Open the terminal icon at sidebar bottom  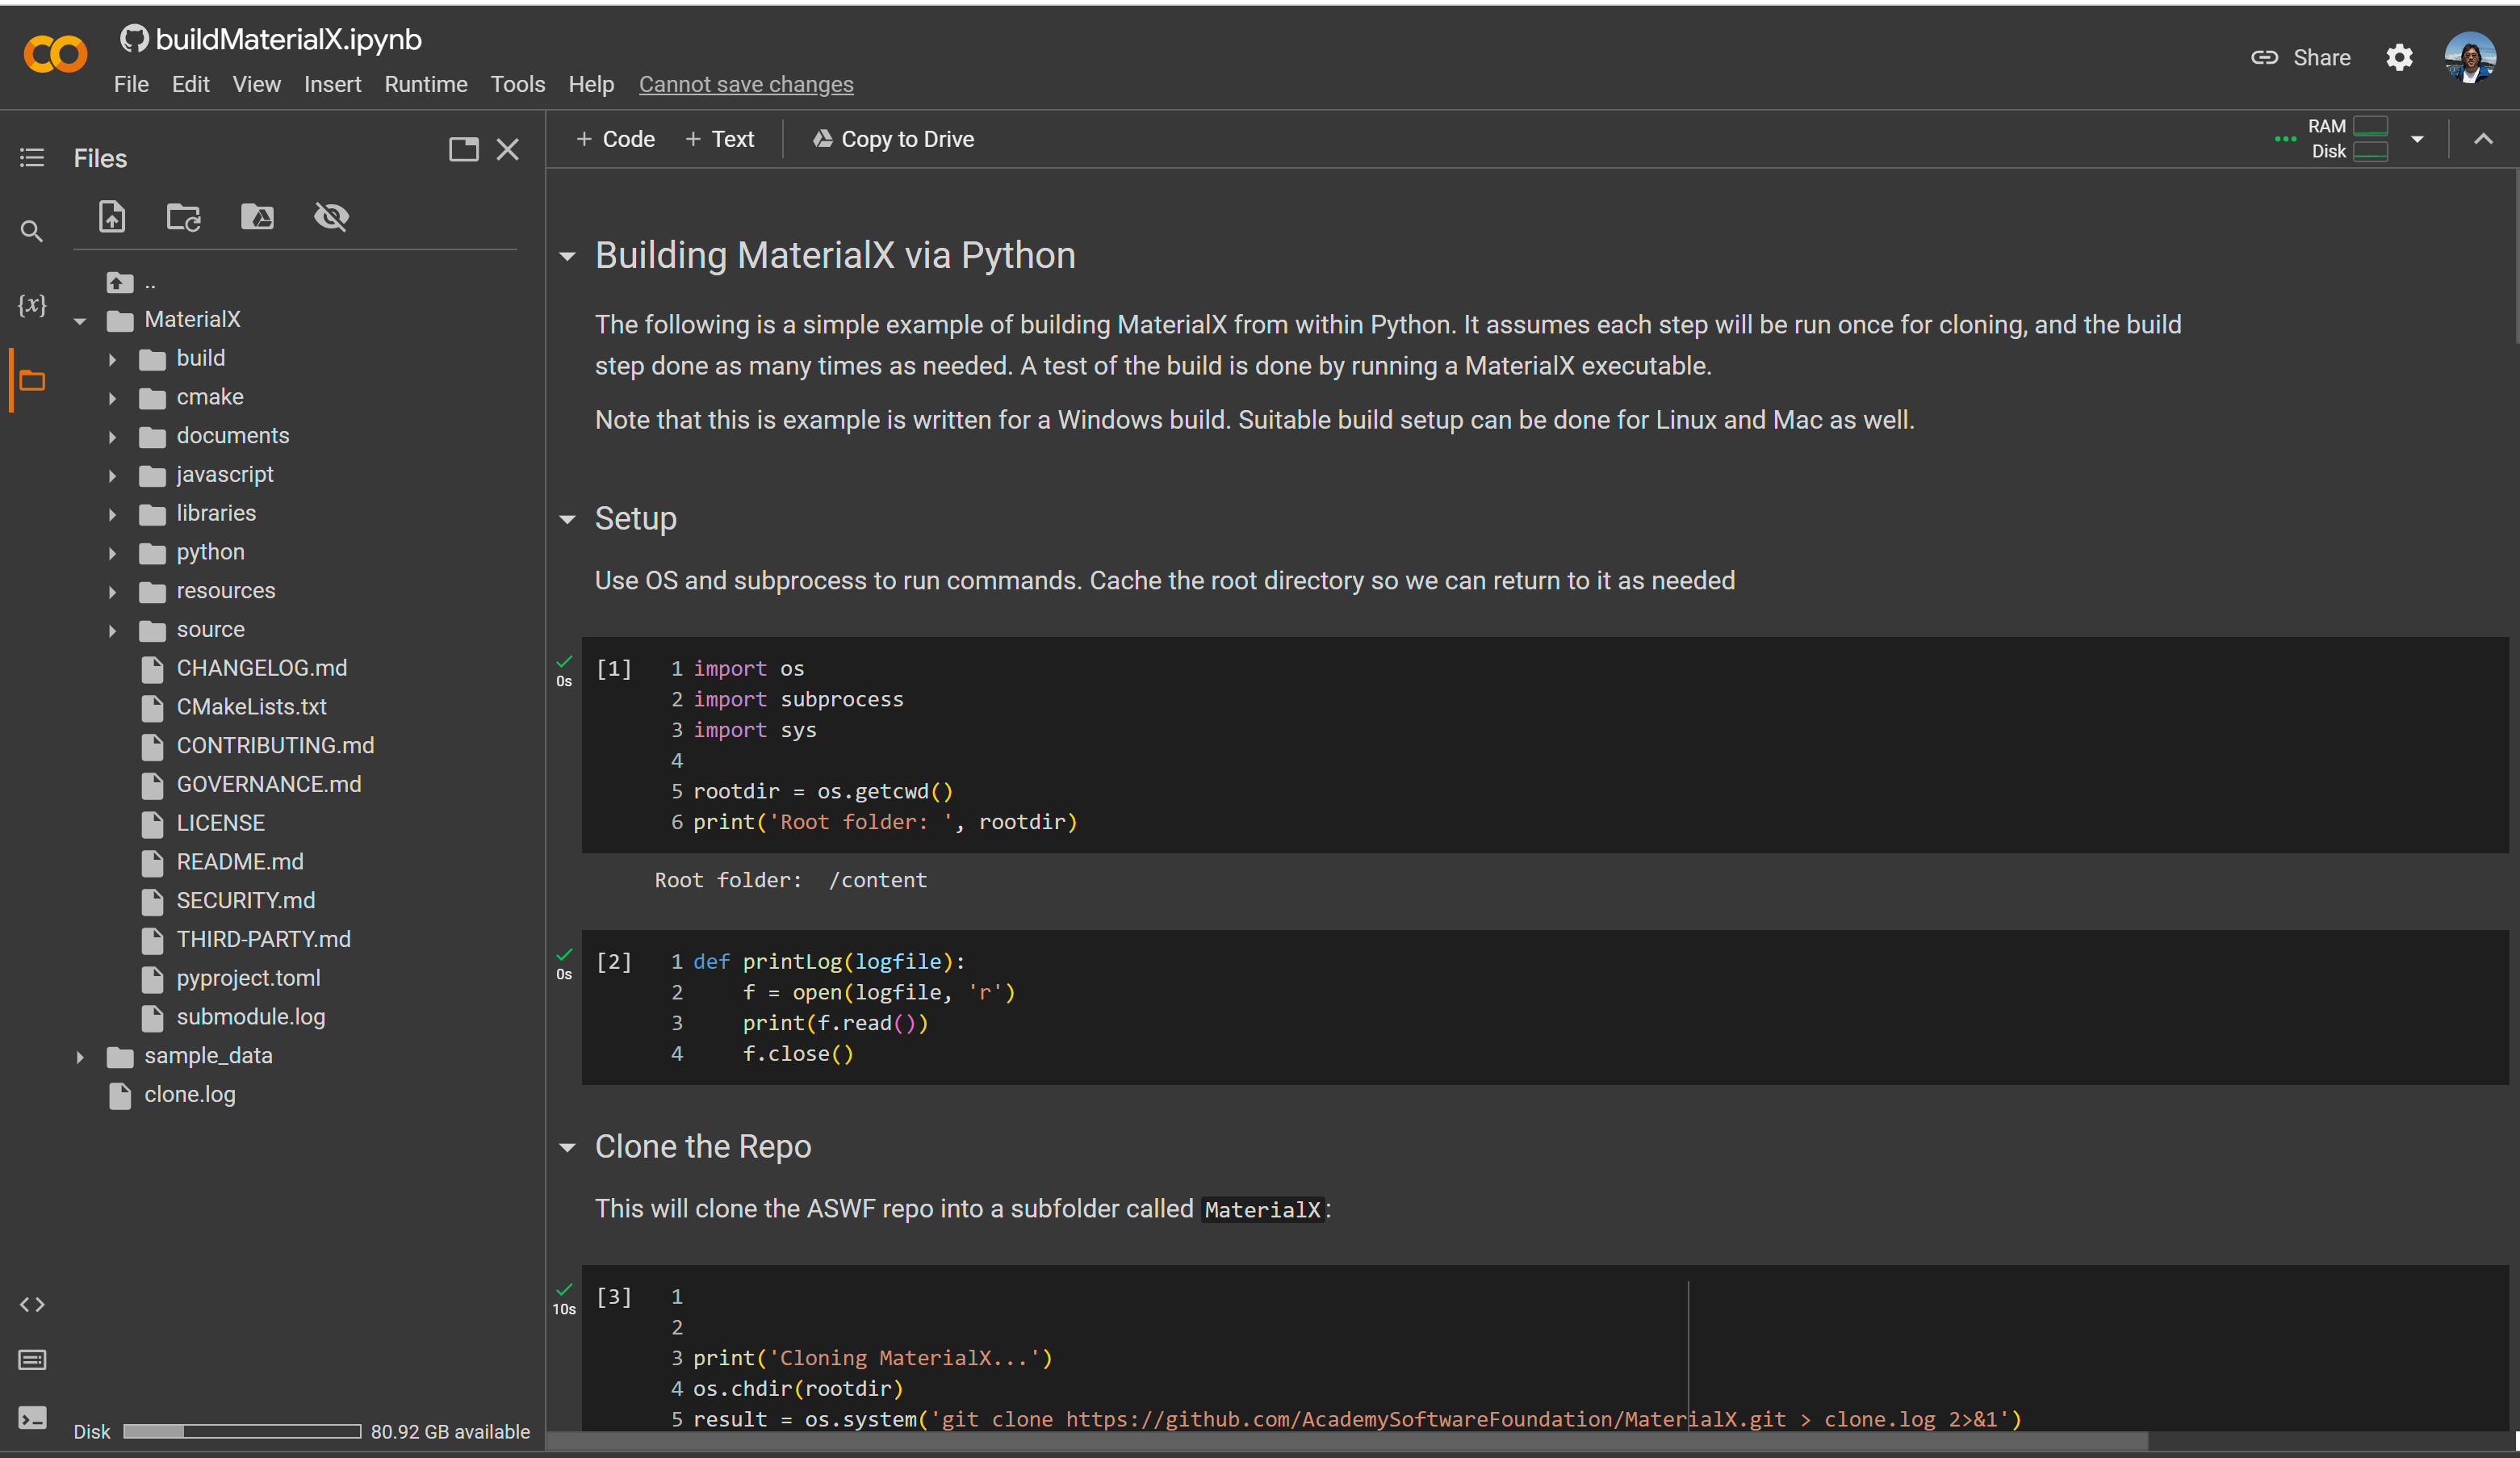(31, 1418)
